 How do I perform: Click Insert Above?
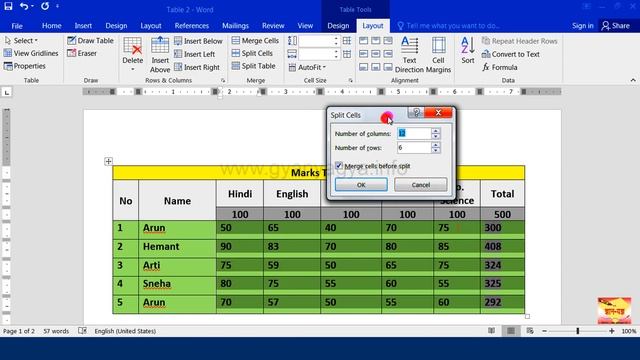(x=160, y=55)
